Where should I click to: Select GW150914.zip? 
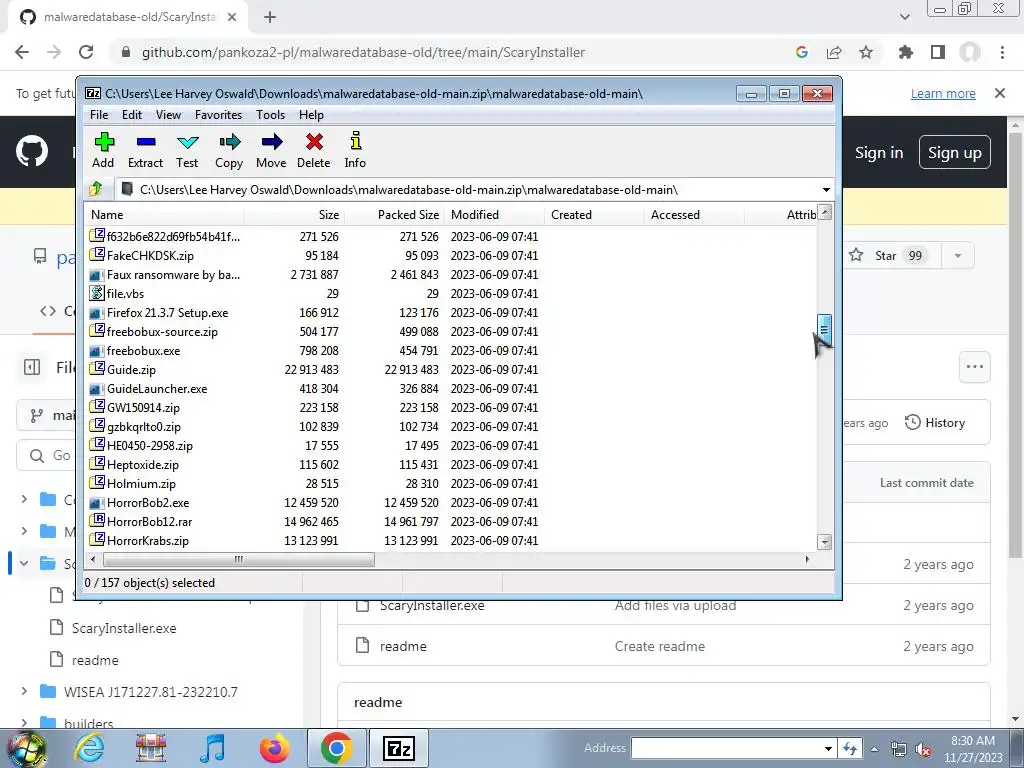pos(143,408)
